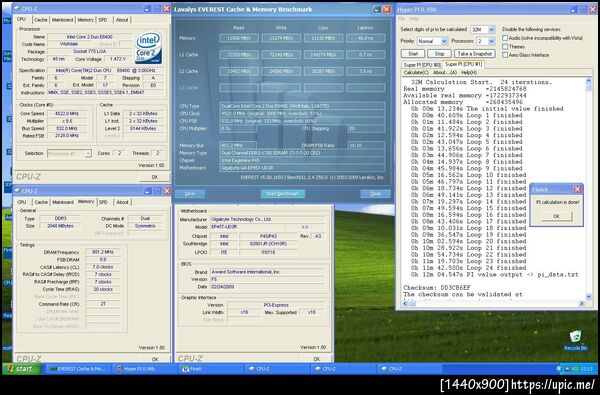Image resolution: width=600 pixels, height=395 pixels.
Task: Click the Specification field Intel Core2 Duo E8400
Action: [106, 70]
